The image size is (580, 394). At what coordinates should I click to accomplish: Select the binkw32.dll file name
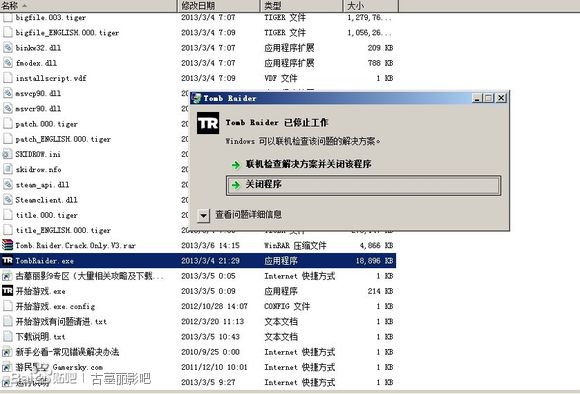[38, 48]
